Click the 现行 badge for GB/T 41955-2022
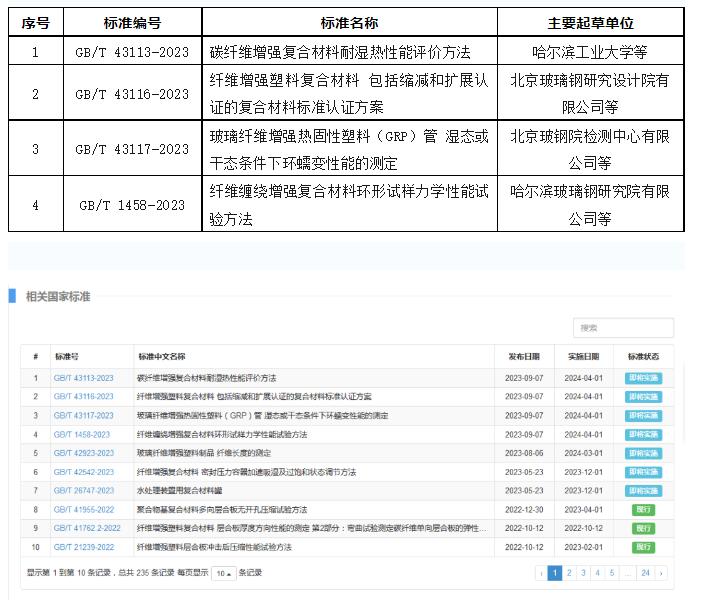 pyautogui.click(x=643, y=510)
